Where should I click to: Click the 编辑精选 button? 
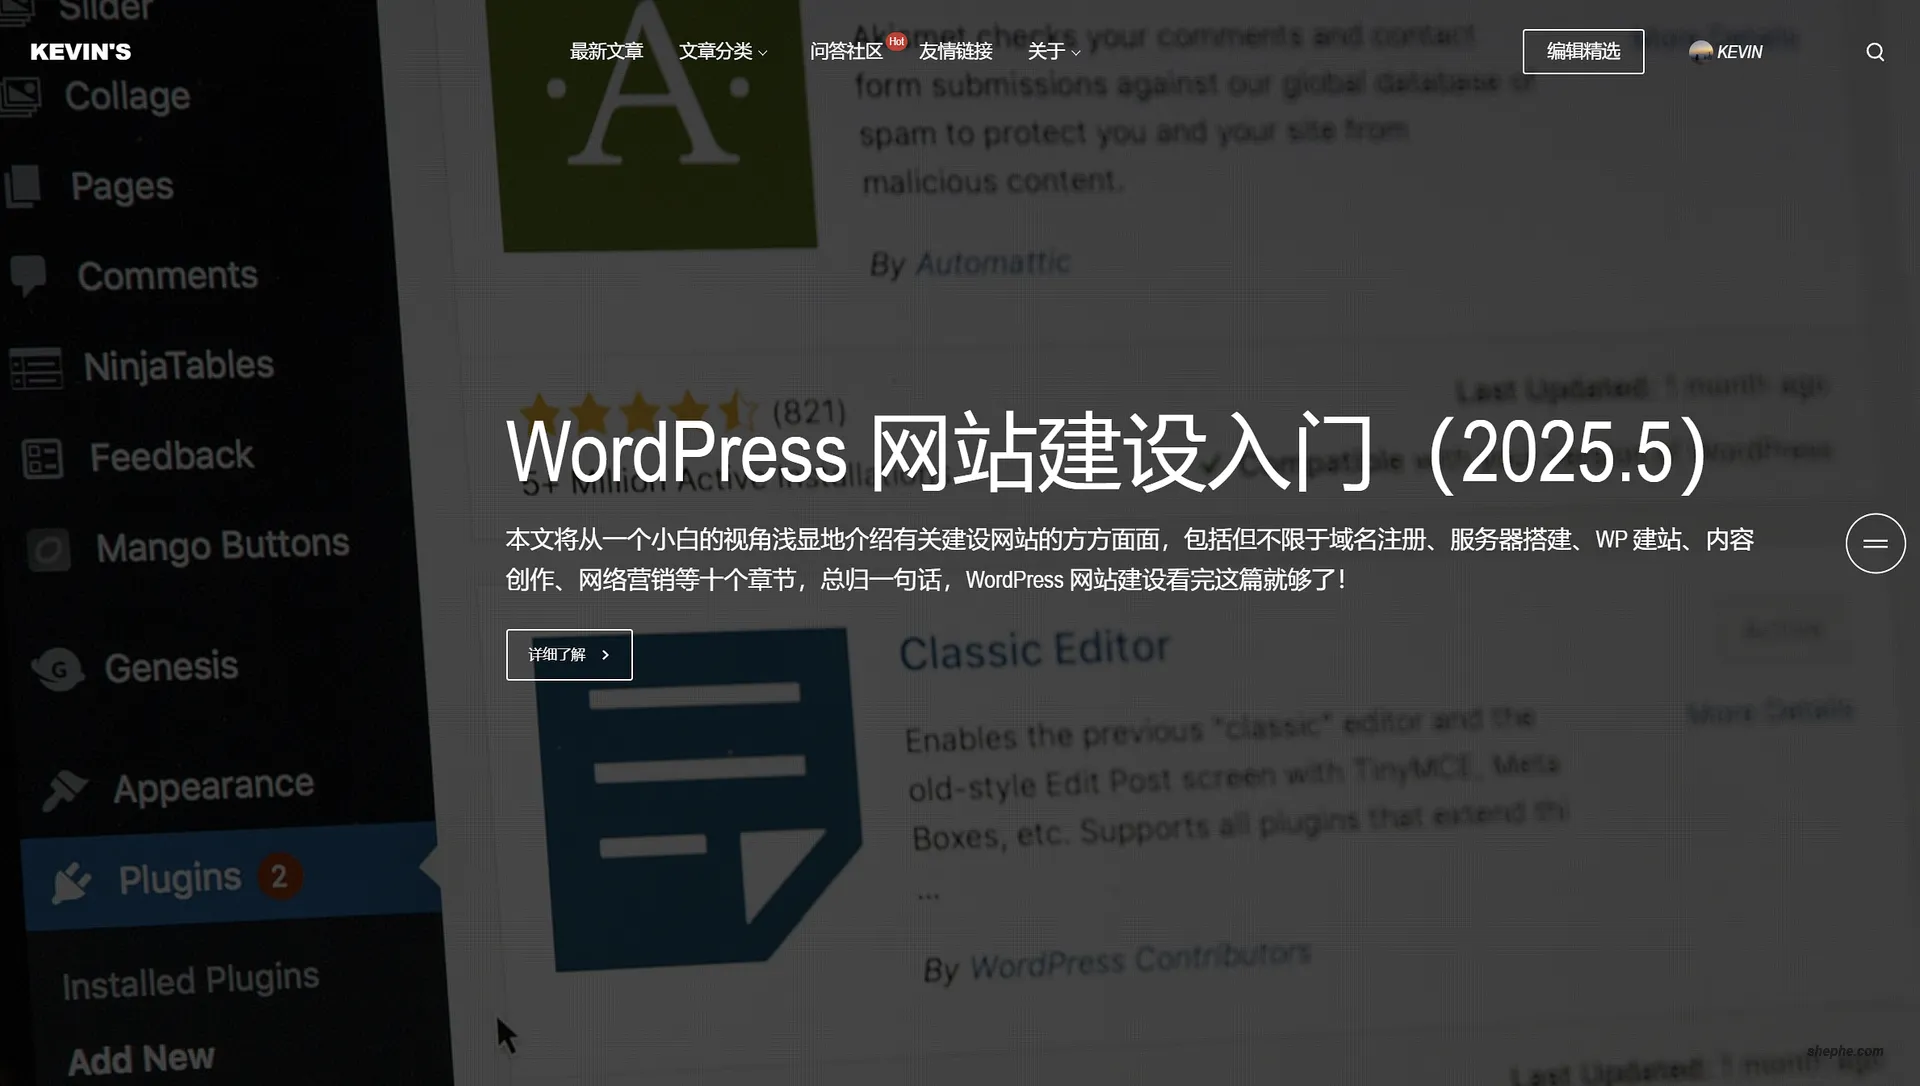click(x=1583, y=51)
